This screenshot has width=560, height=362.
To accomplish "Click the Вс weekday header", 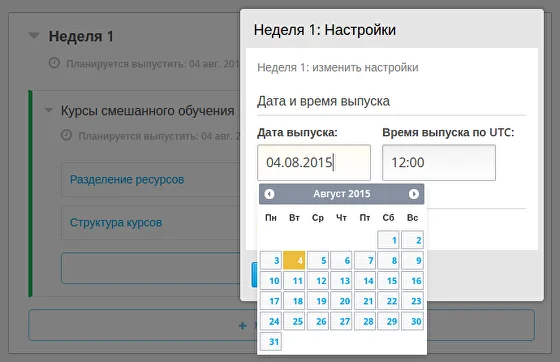I will 412,217.
